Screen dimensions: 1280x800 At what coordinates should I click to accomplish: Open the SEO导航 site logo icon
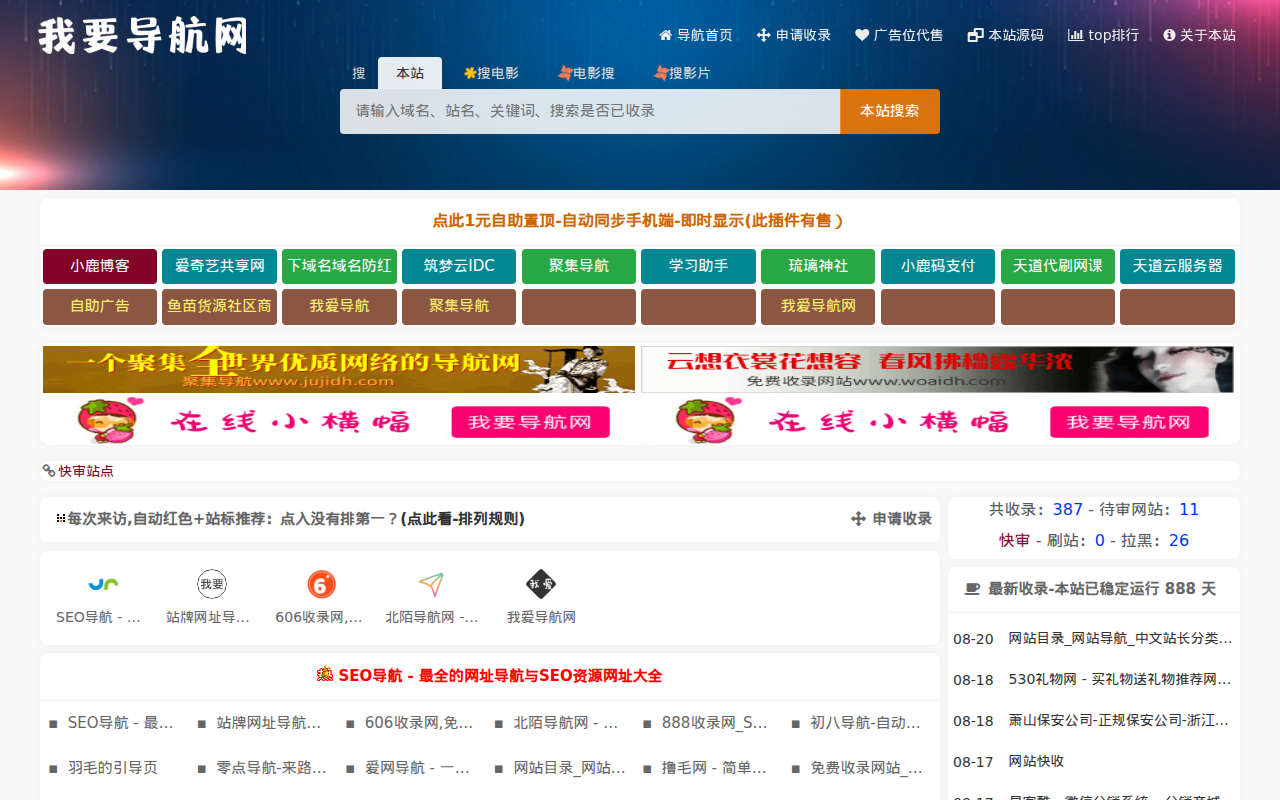(103, 584)
